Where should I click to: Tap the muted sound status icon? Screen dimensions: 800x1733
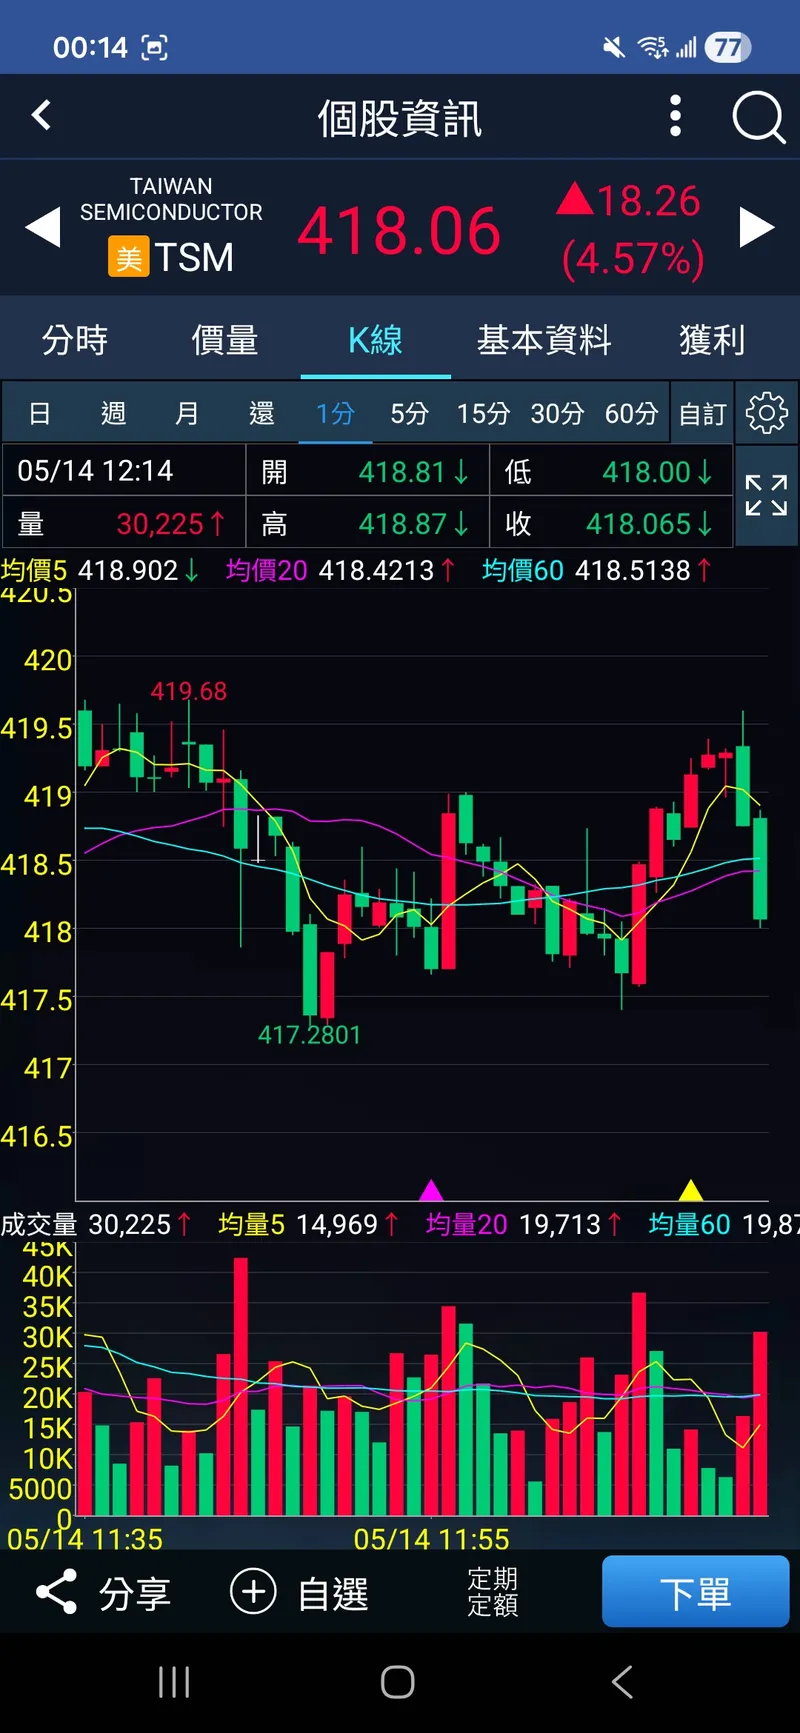(x=614, y=47)
